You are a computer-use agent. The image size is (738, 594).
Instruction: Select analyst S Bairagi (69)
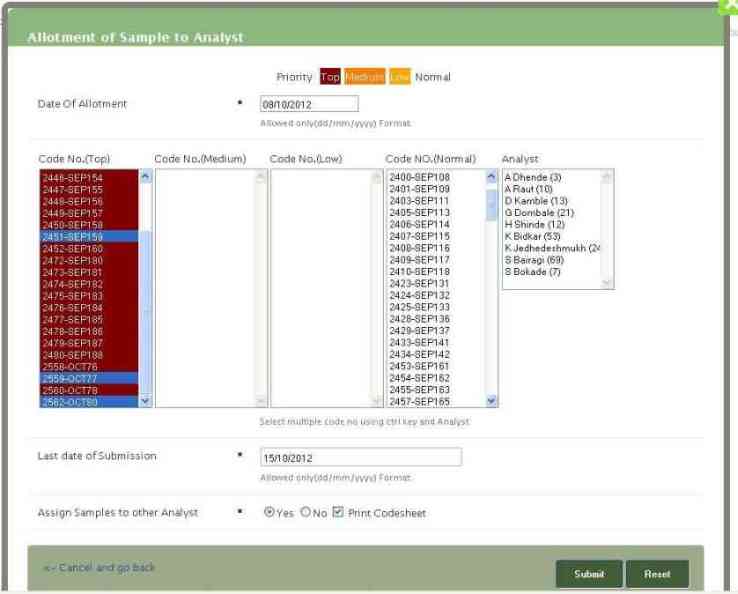(534, 260)
